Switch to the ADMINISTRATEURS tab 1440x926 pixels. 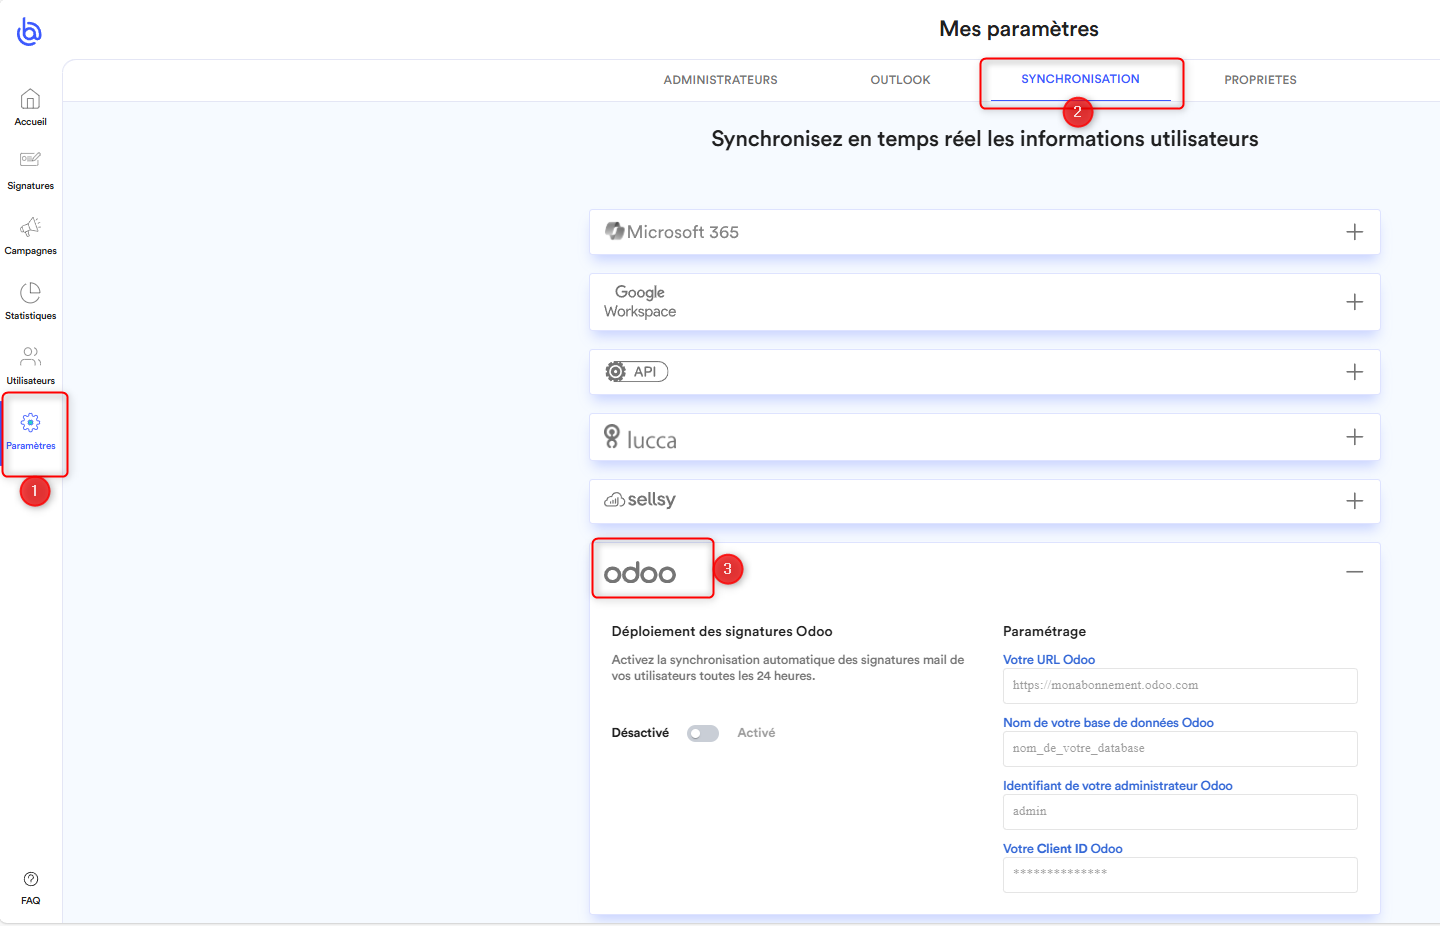720,80
